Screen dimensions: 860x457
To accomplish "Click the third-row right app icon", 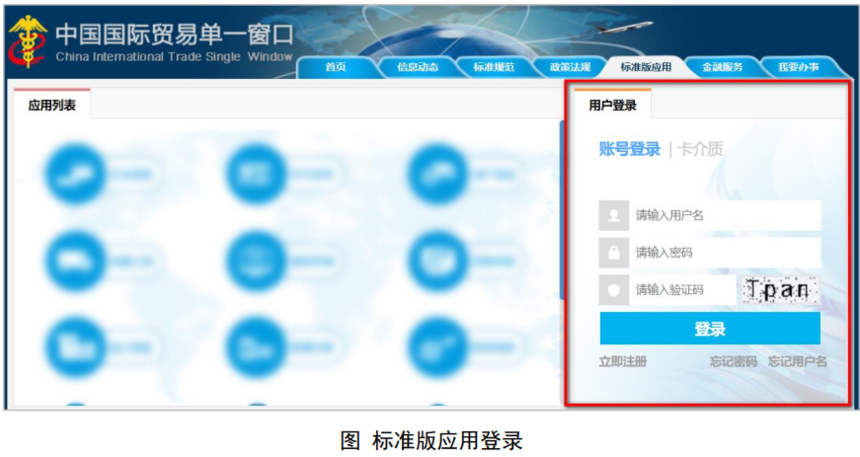I will 438,346.
